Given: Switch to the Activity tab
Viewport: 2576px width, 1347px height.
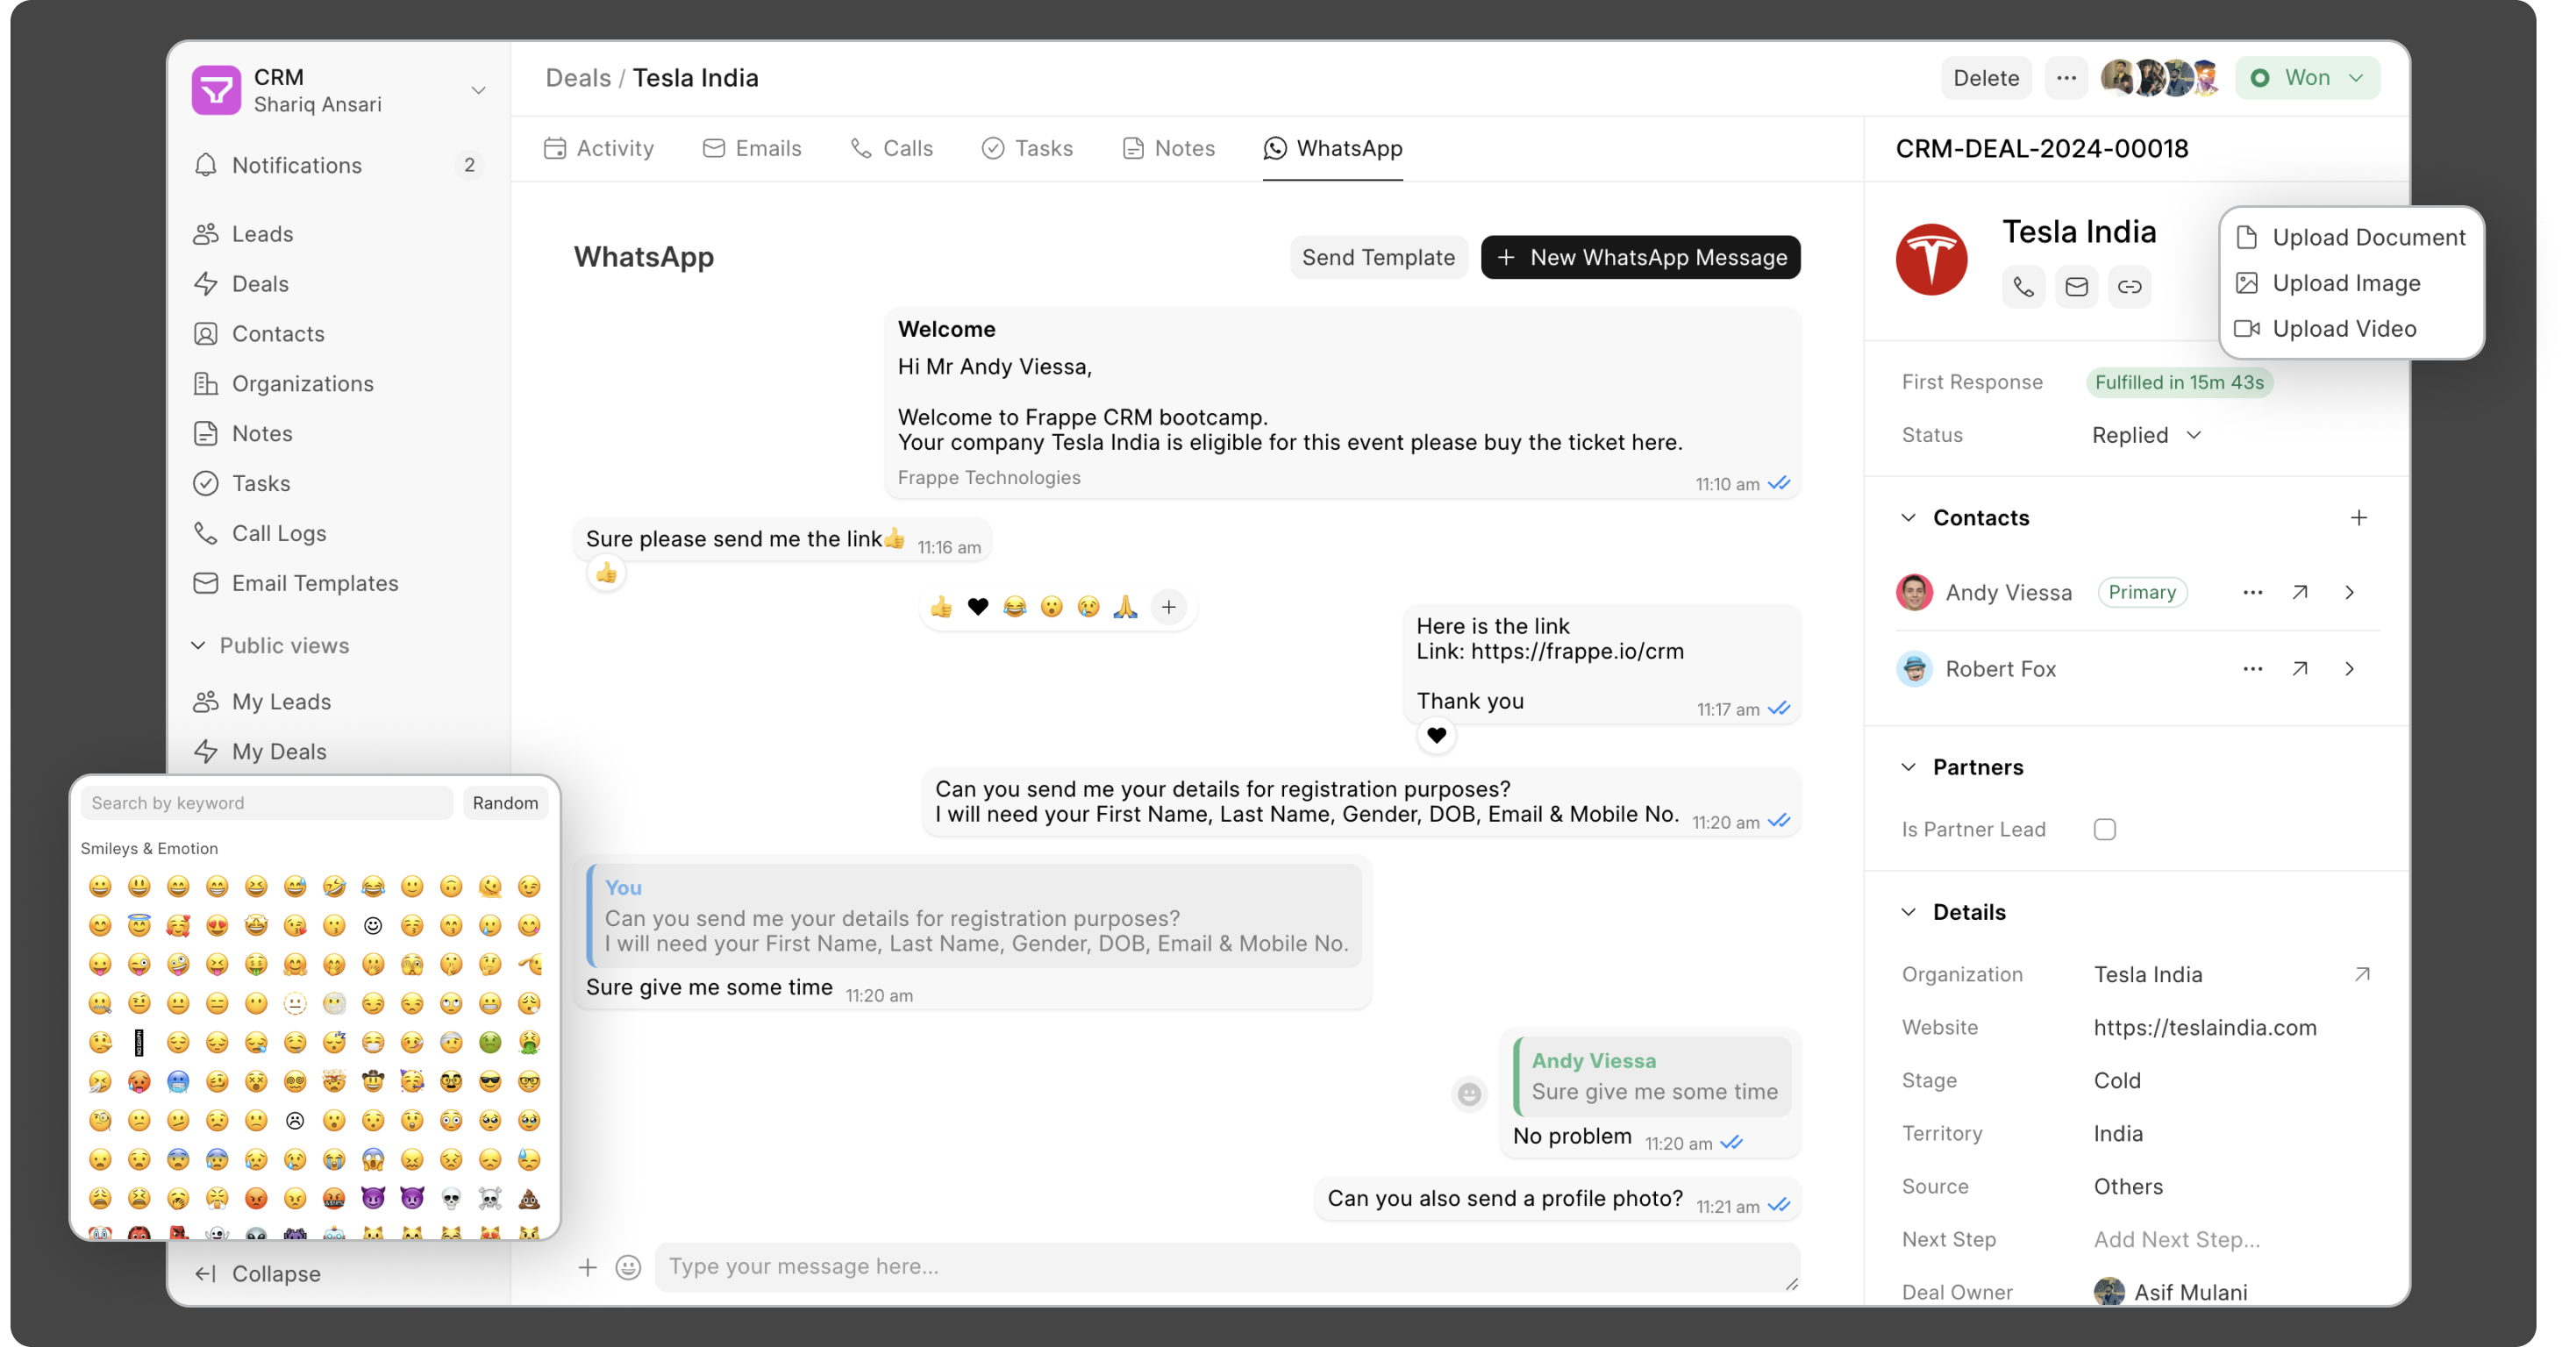Looking at the screenshot, I should coord(598,148).
